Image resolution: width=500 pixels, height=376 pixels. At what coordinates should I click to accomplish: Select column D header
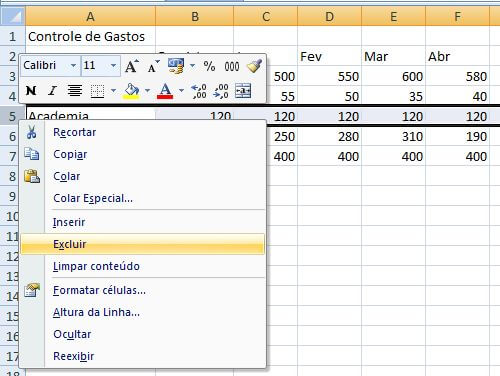pyautogui.click(x=329, y=16)
